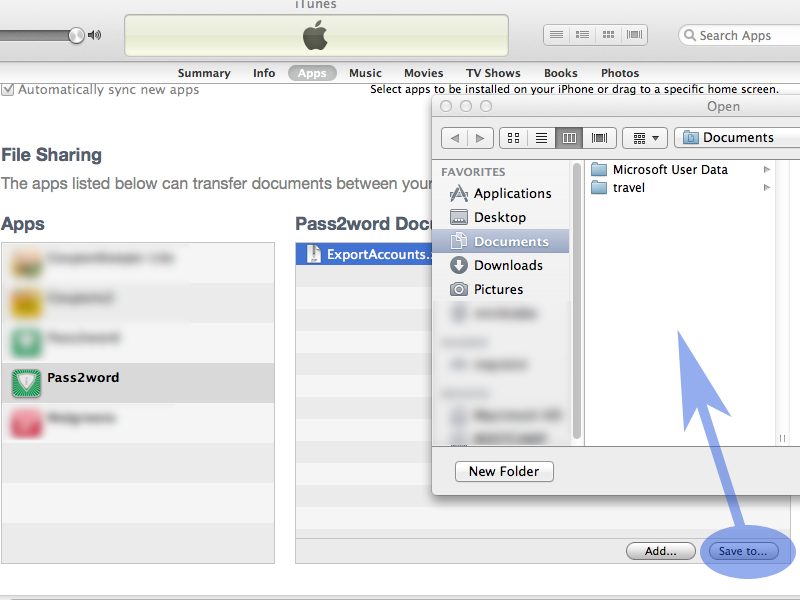Expand Microsoft User Data folder arrow

tap(767, 170)
